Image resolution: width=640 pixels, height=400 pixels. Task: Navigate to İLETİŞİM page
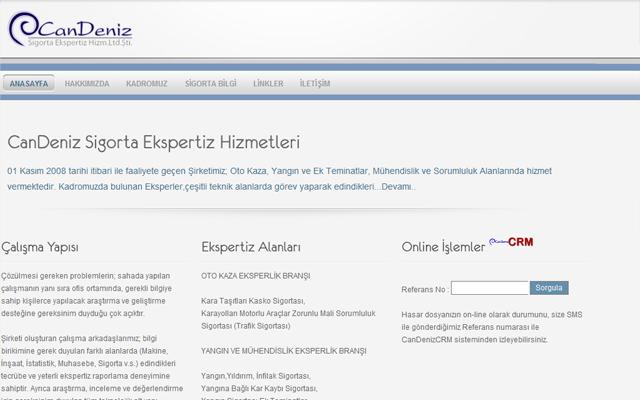(315, 84)
